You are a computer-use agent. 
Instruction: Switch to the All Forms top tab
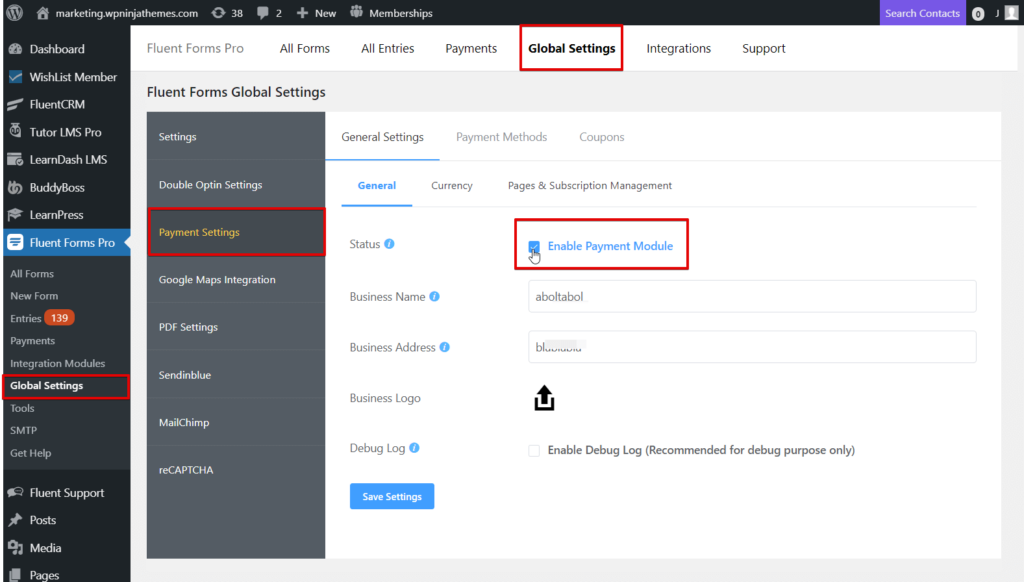click(x=305, y=48)
